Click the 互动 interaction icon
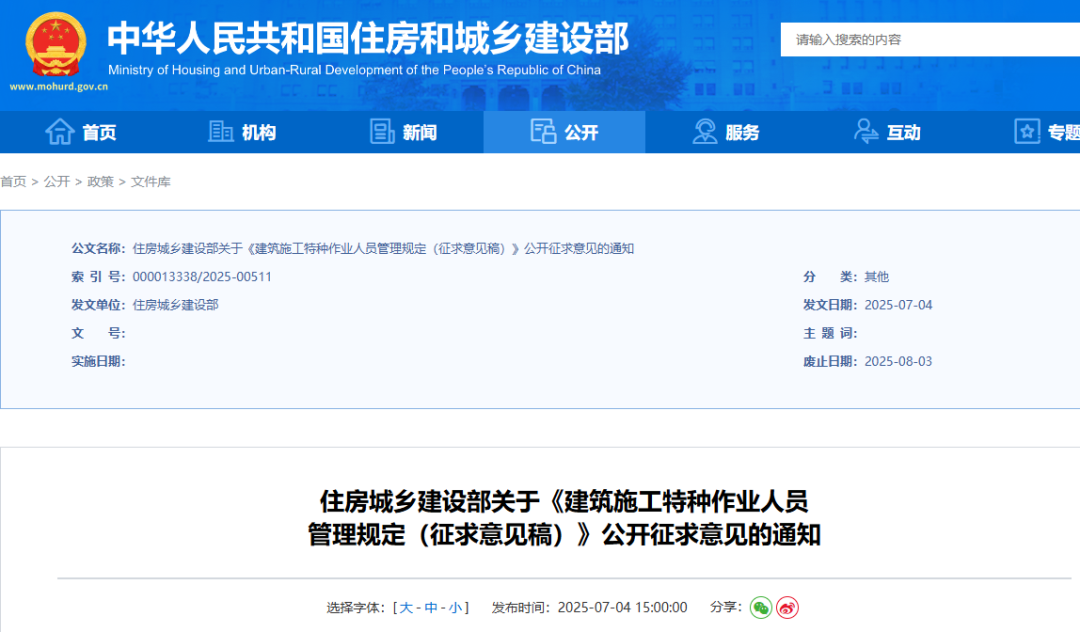 866,131
